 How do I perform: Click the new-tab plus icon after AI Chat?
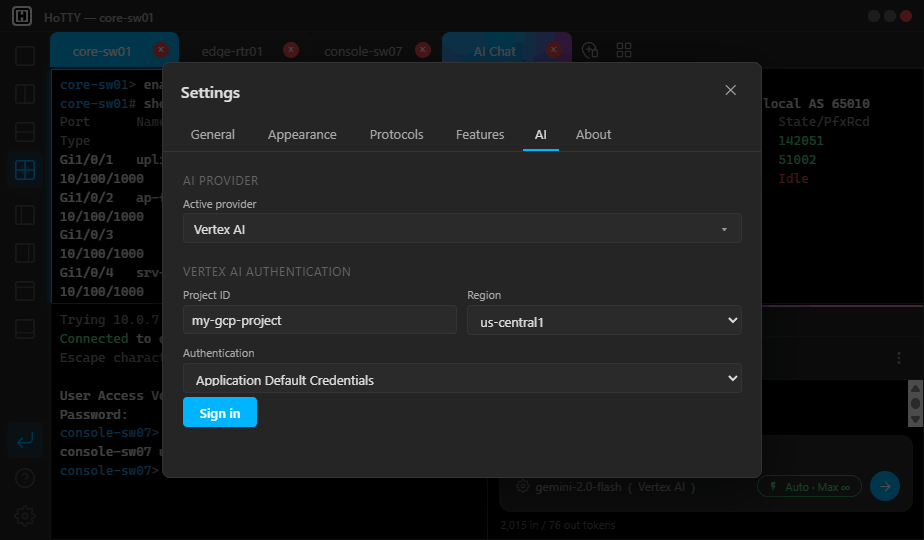590,50
